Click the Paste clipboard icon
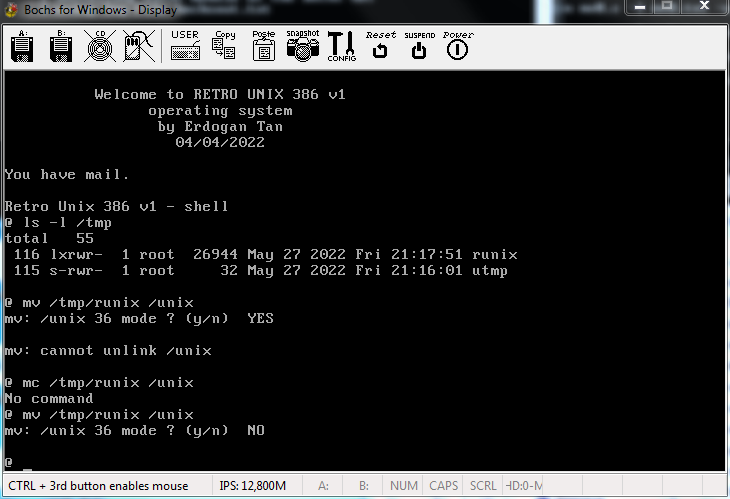 [x=264, y=46]
